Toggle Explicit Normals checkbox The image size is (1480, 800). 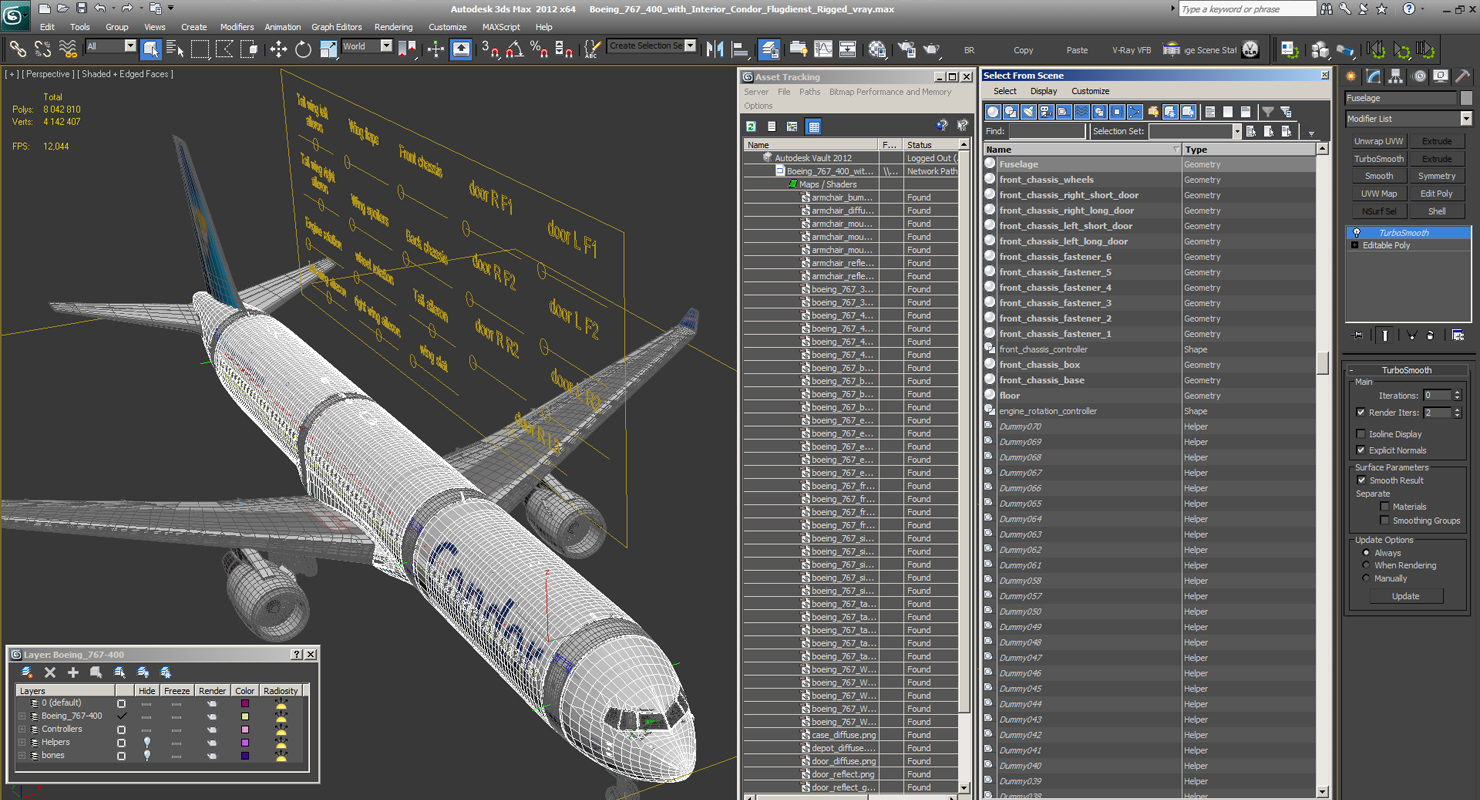pos(1360,450)
